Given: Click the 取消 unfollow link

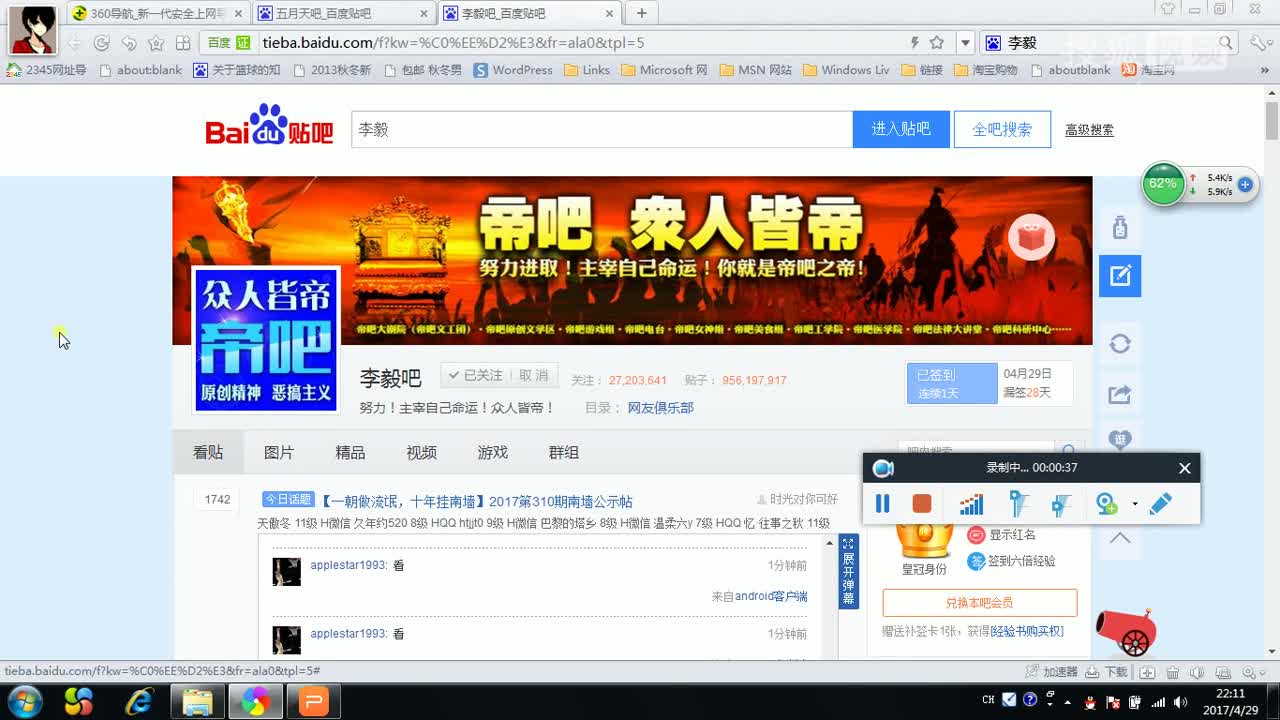Looking at the screenshot, I should click(x=534, y=375).
